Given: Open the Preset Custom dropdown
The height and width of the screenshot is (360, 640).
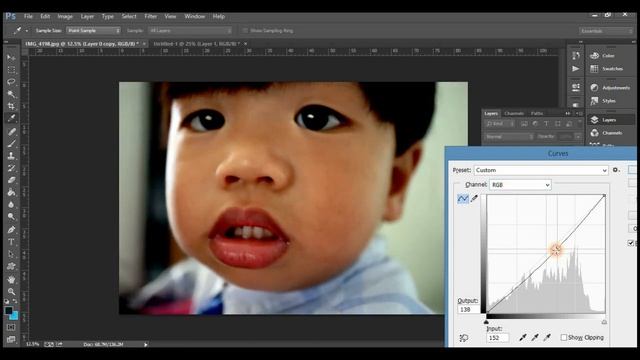Looking at the screenshot, I should tap(541, 170).
